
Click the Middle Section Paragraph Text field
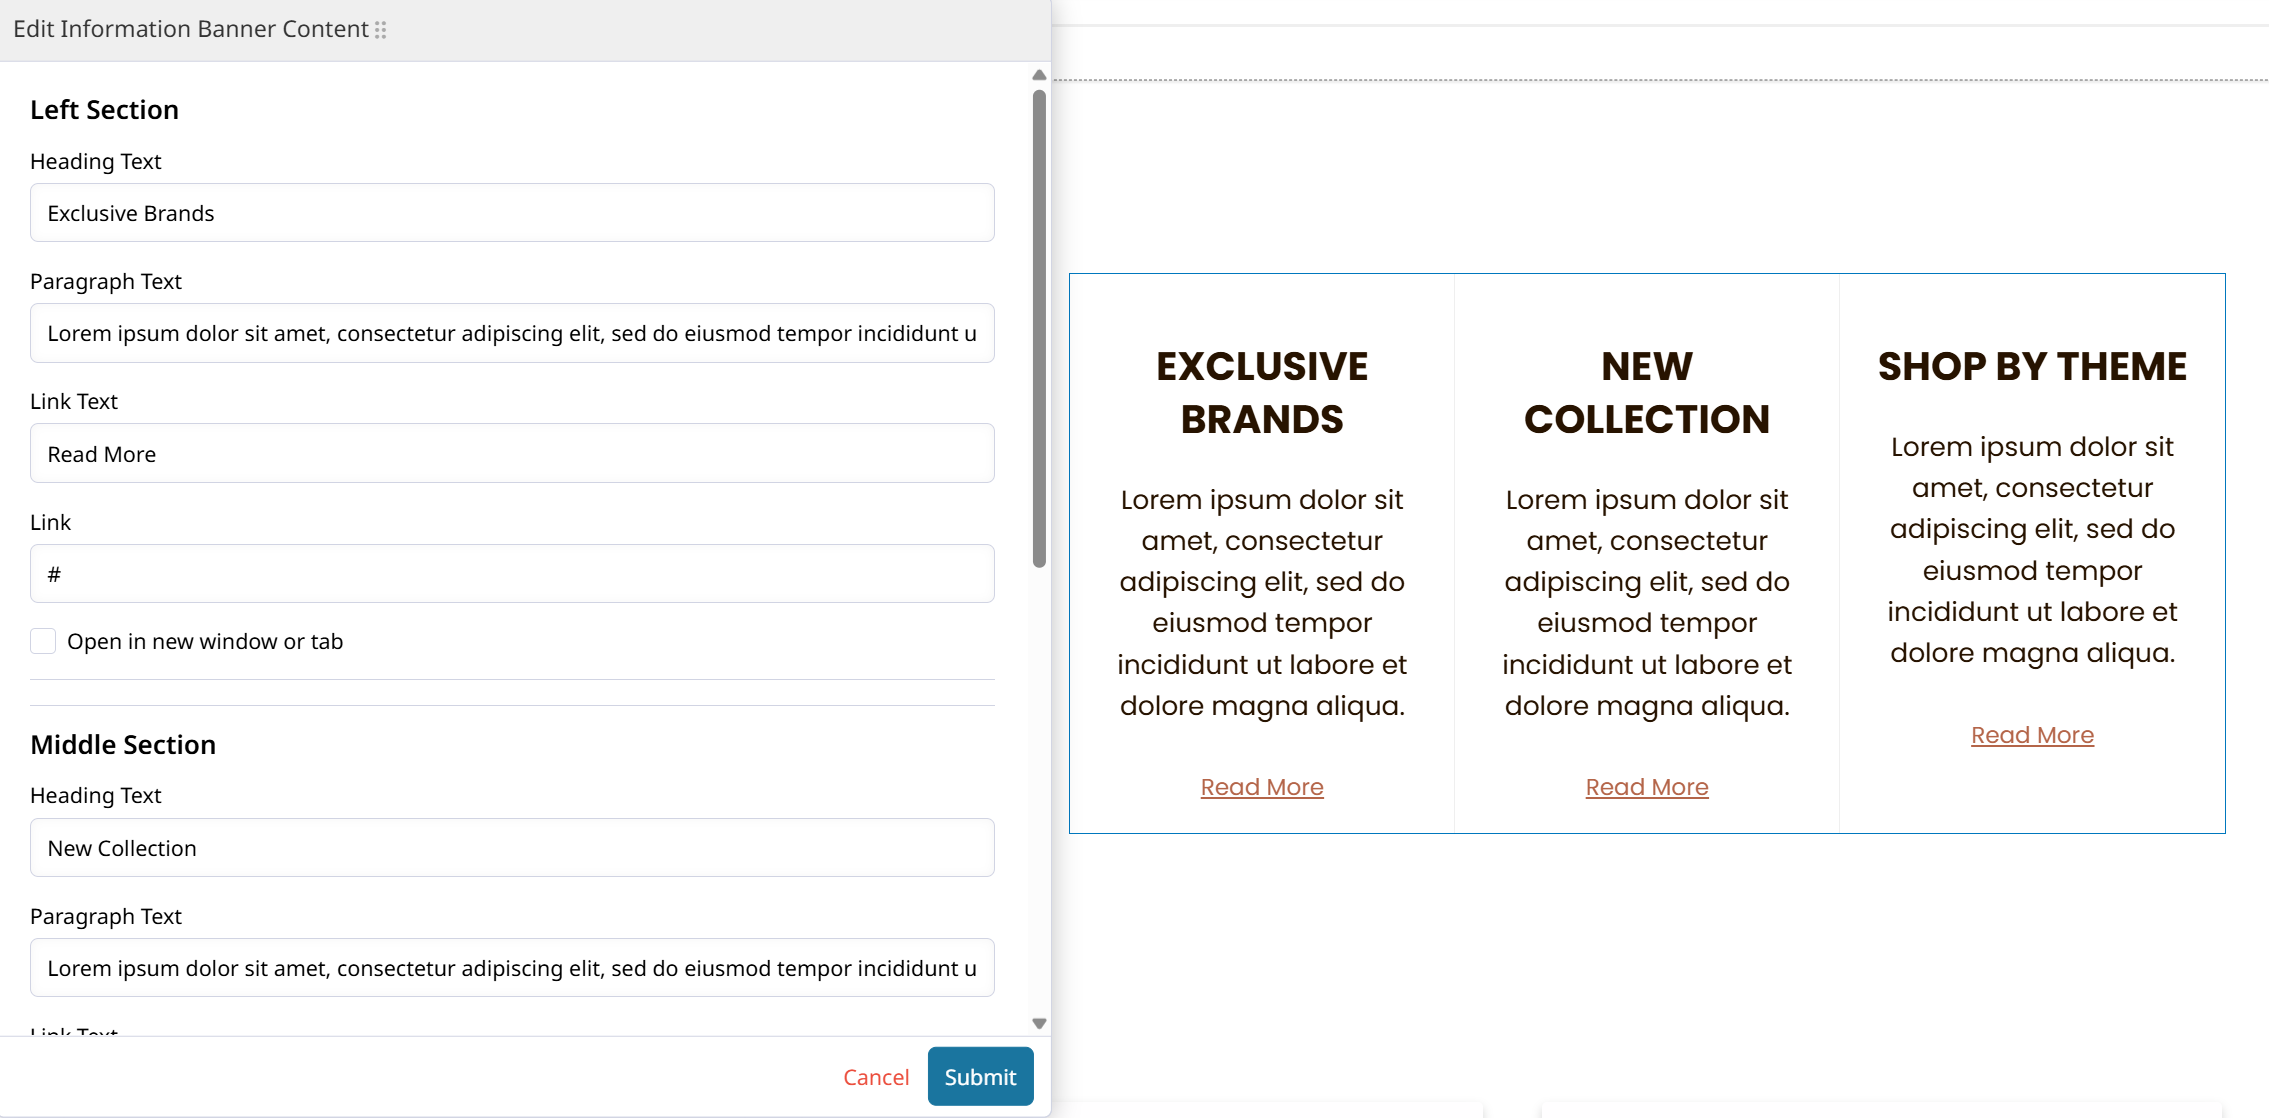click(x=512, y=968)
